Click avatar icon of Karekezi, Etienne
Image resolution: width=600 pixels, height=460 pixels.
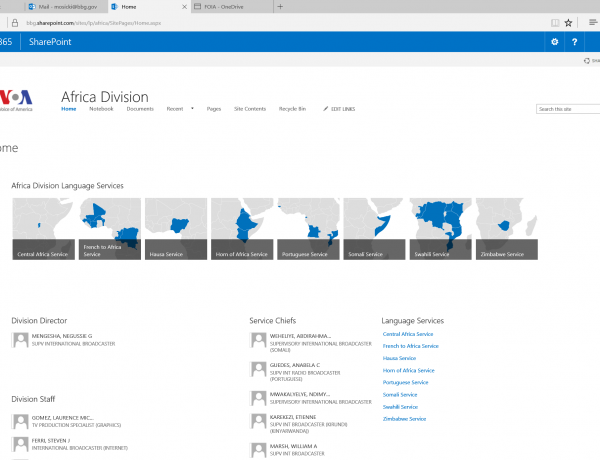point(258,421)
